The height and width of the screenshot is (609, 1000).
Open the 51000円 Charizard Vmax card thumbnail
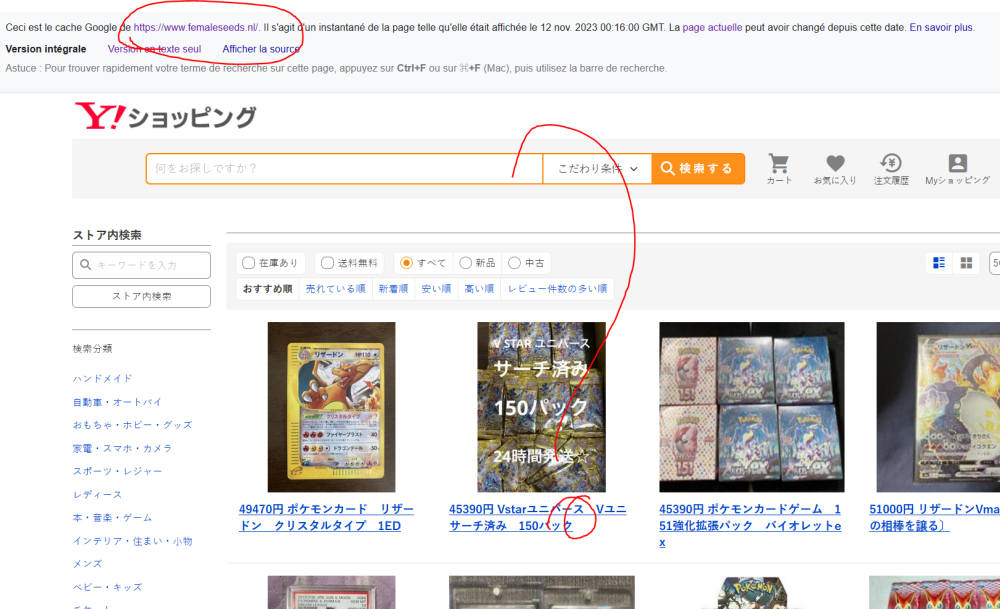tap(938, 407)
